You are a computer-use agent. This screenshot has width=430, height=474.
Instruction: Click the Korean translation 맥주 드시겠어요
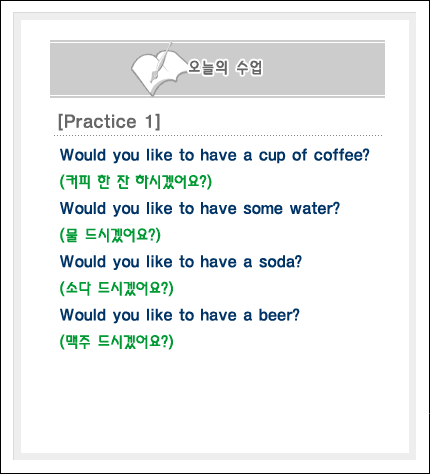click(116, 342)
